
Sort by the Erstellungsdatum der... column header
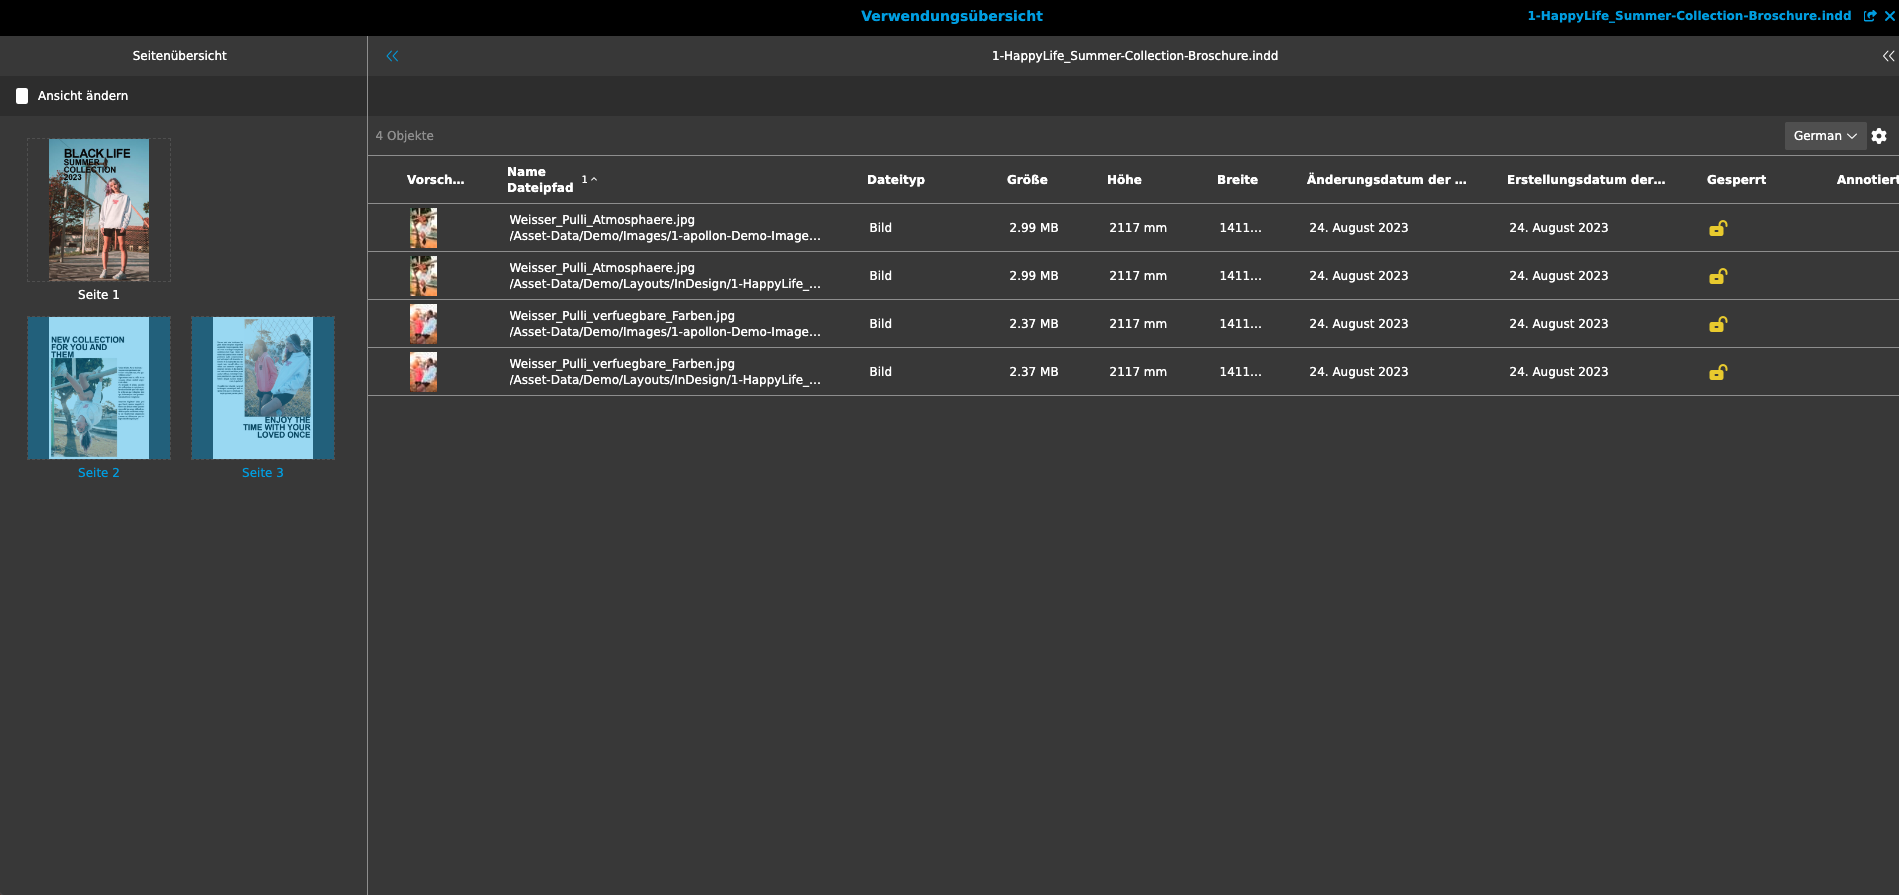tap(1586, 180)
